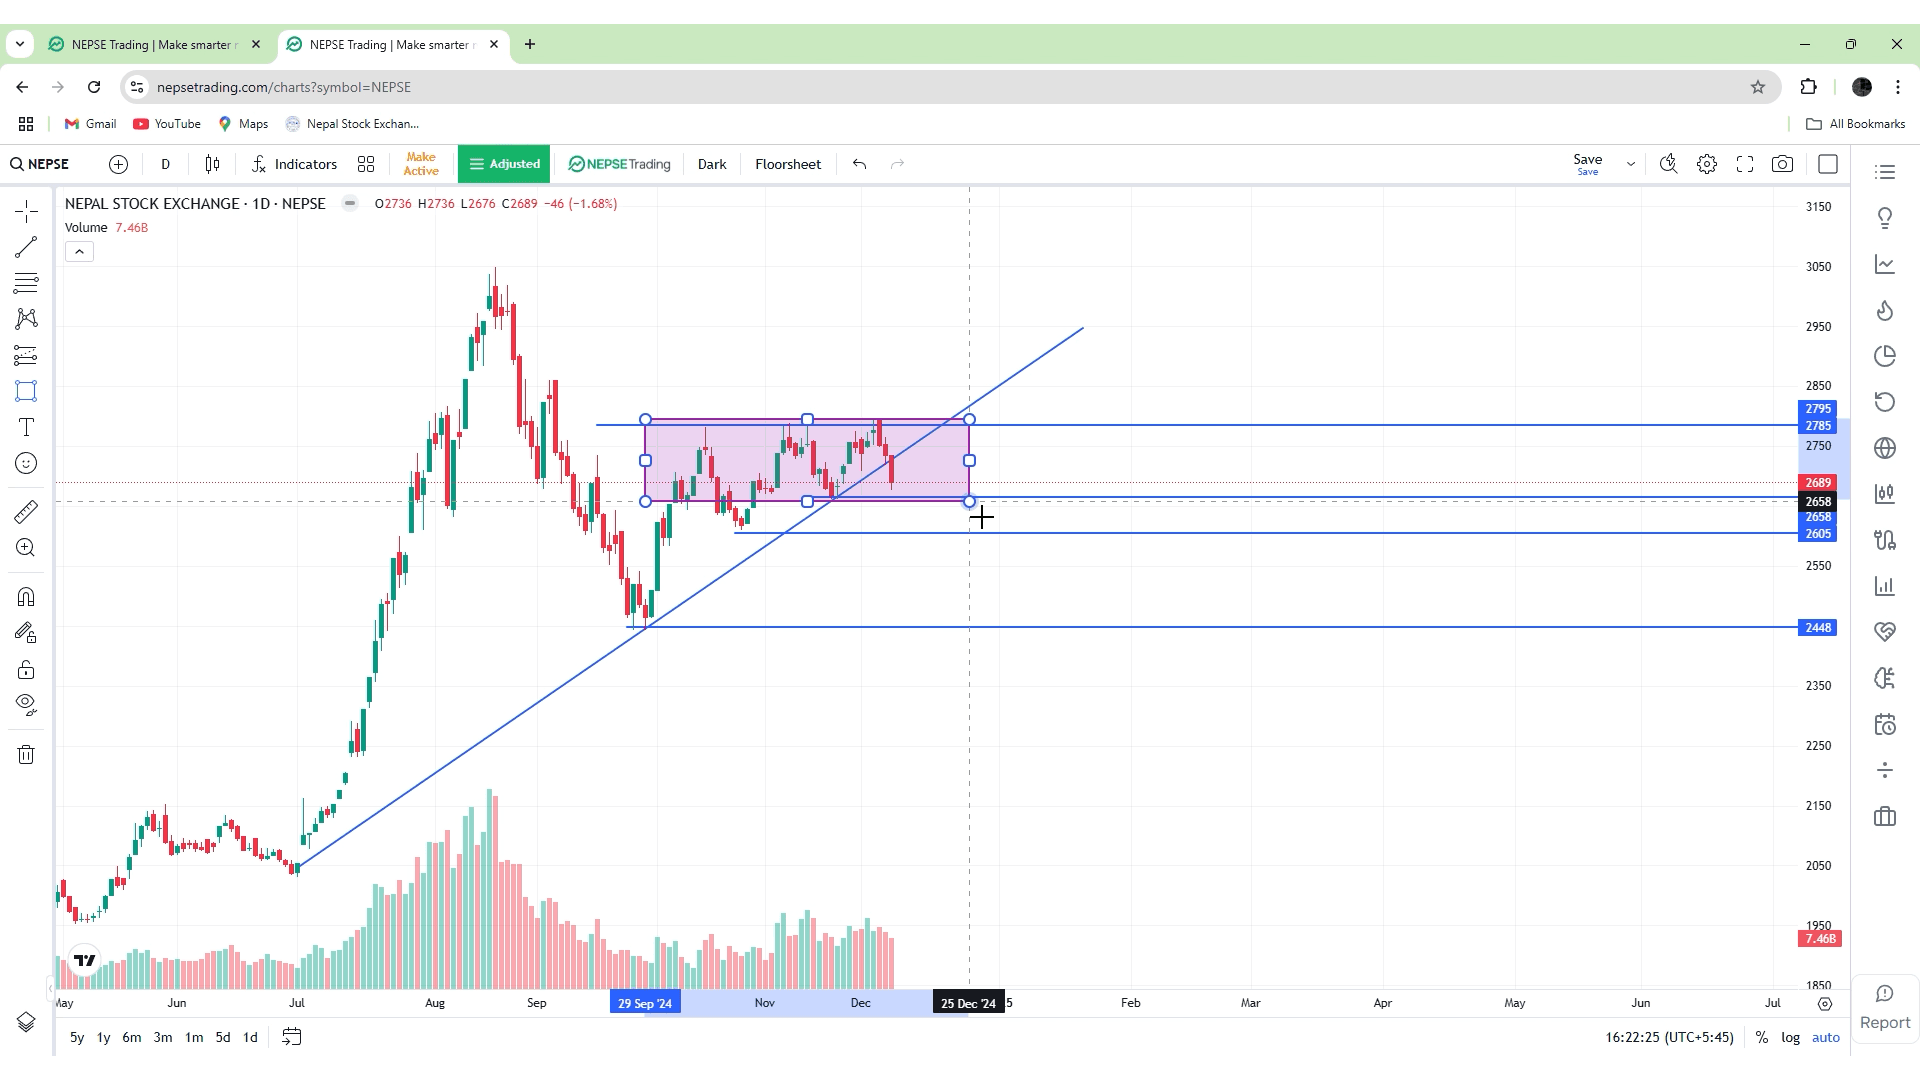This screenshot has width=1920, height=1080.
Task: Open the Fibonacci and Gann tools group
Action: point(26,283)
